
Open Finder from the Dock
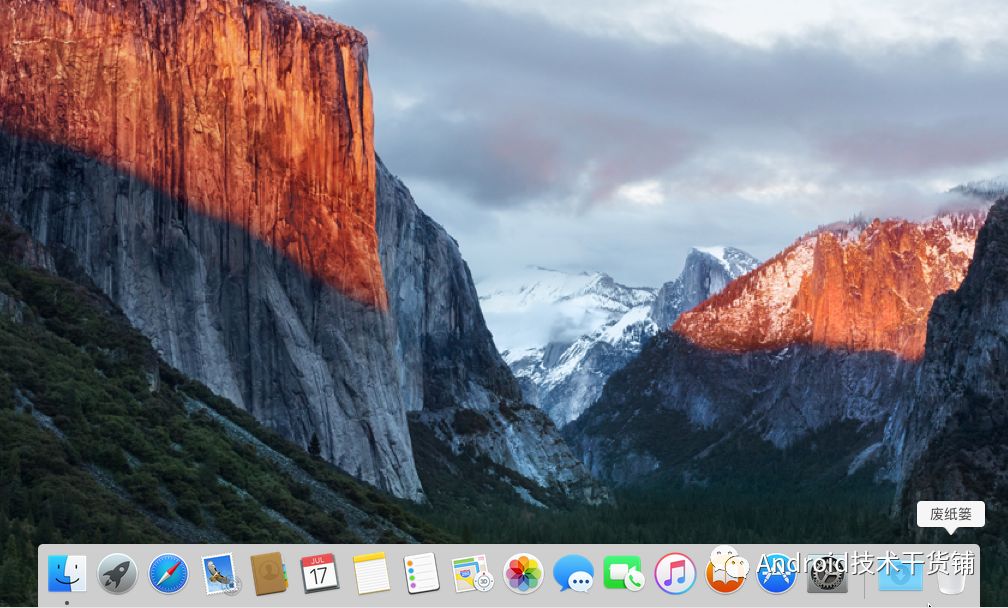(x=67, y=573)
